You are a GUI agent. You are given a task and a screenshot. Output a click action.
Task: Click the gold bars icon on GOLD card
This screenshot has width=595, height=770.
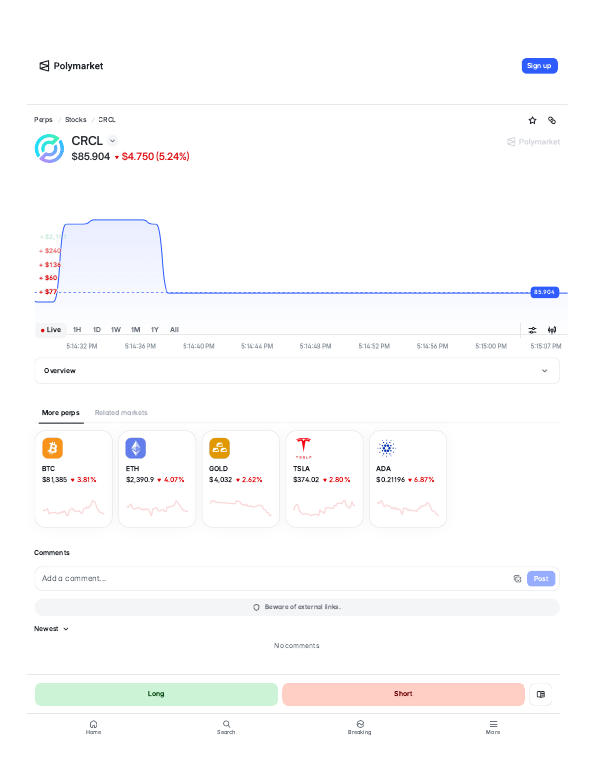pos(219,448)
